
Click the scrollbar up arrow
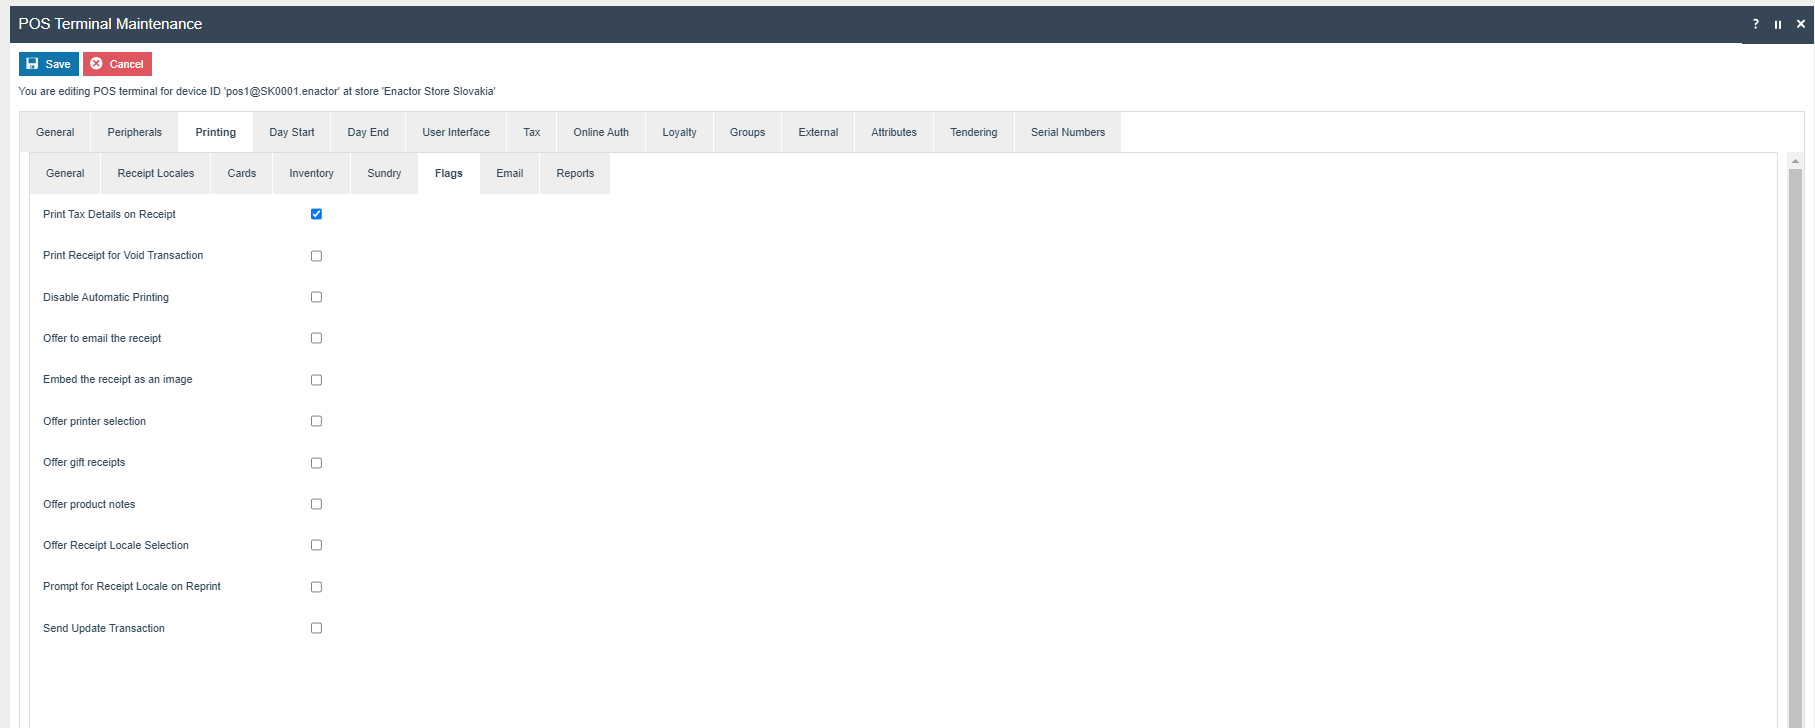(x=1795, y=161)
